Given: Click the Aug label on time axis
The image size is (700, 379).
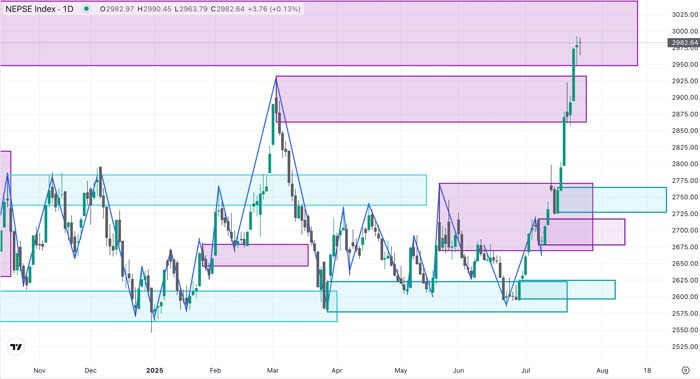Looking at the screenshot, I should (602, 371).
